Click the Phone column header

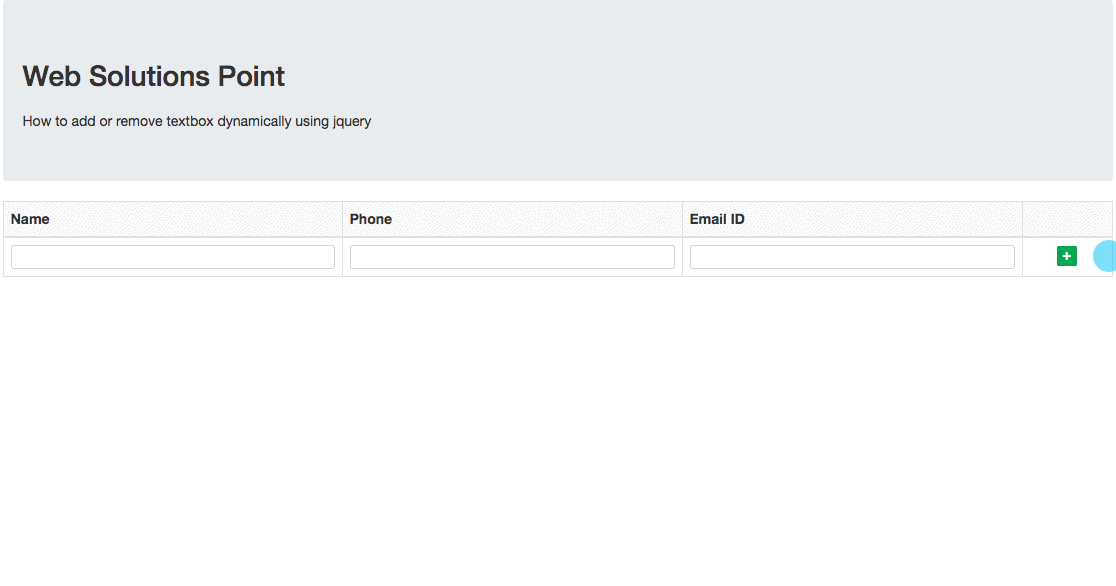click(x=371, y=219)
